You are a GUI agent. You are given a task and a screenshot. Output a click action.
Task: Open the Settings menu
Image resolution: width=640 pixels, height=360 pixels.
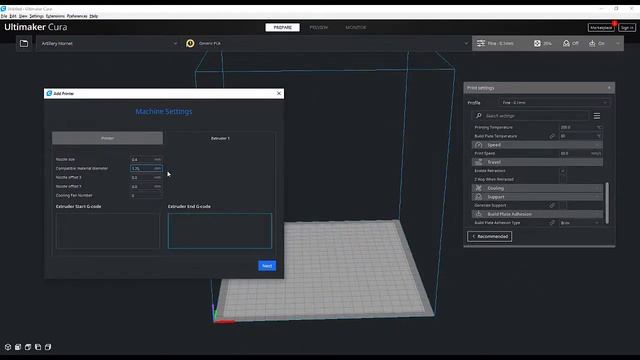click(x=36, y=16)
